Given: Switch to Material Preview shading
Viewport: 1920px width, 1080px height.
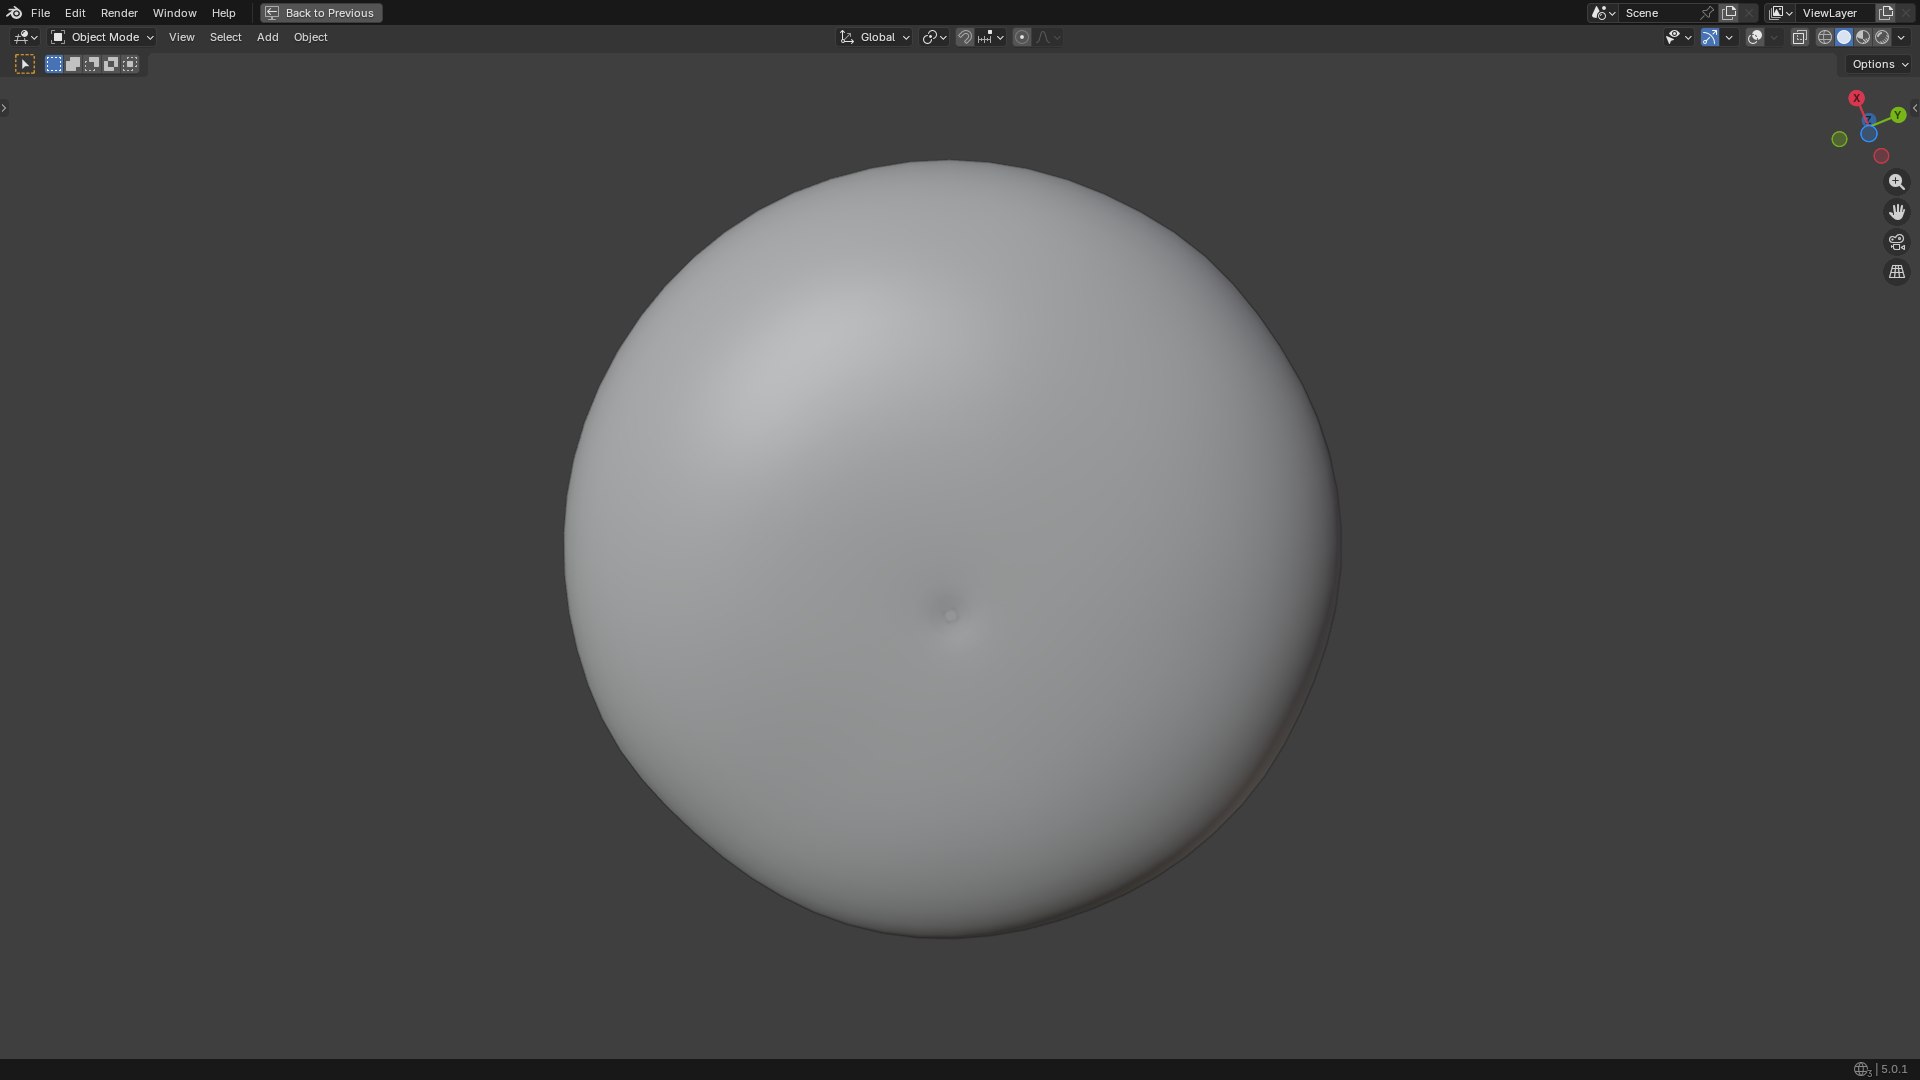Looking at the screenshot, I should 1863,37.
